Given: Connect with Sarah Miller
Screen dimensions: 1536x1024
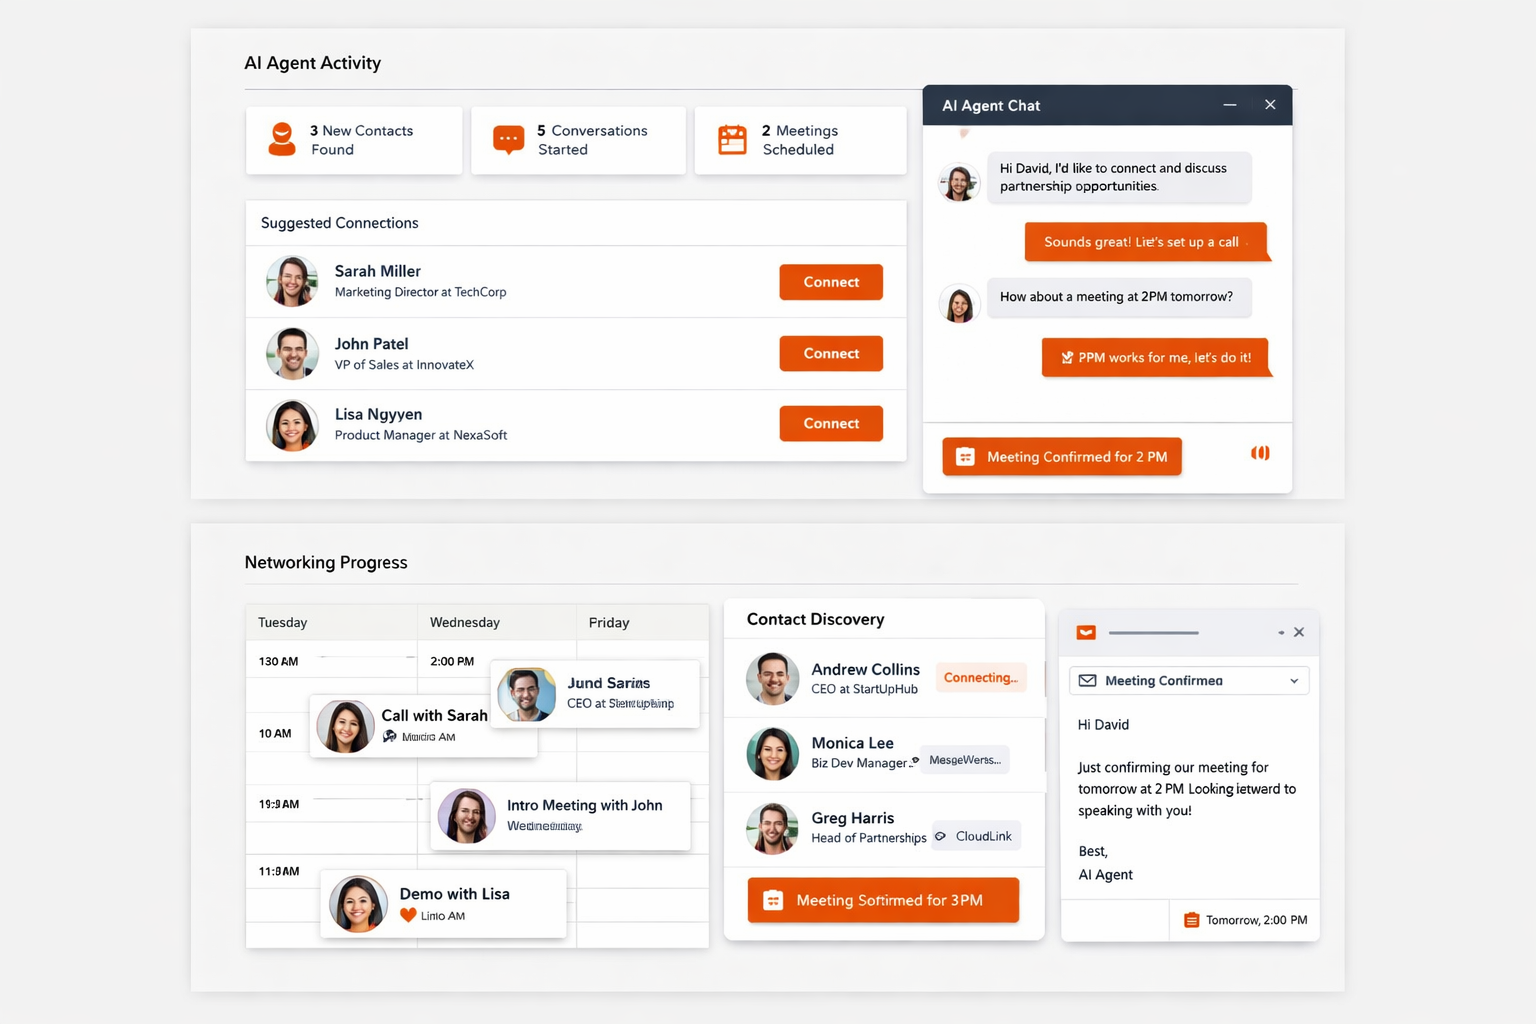Looking at the screenshot, I should coord(831,282).
